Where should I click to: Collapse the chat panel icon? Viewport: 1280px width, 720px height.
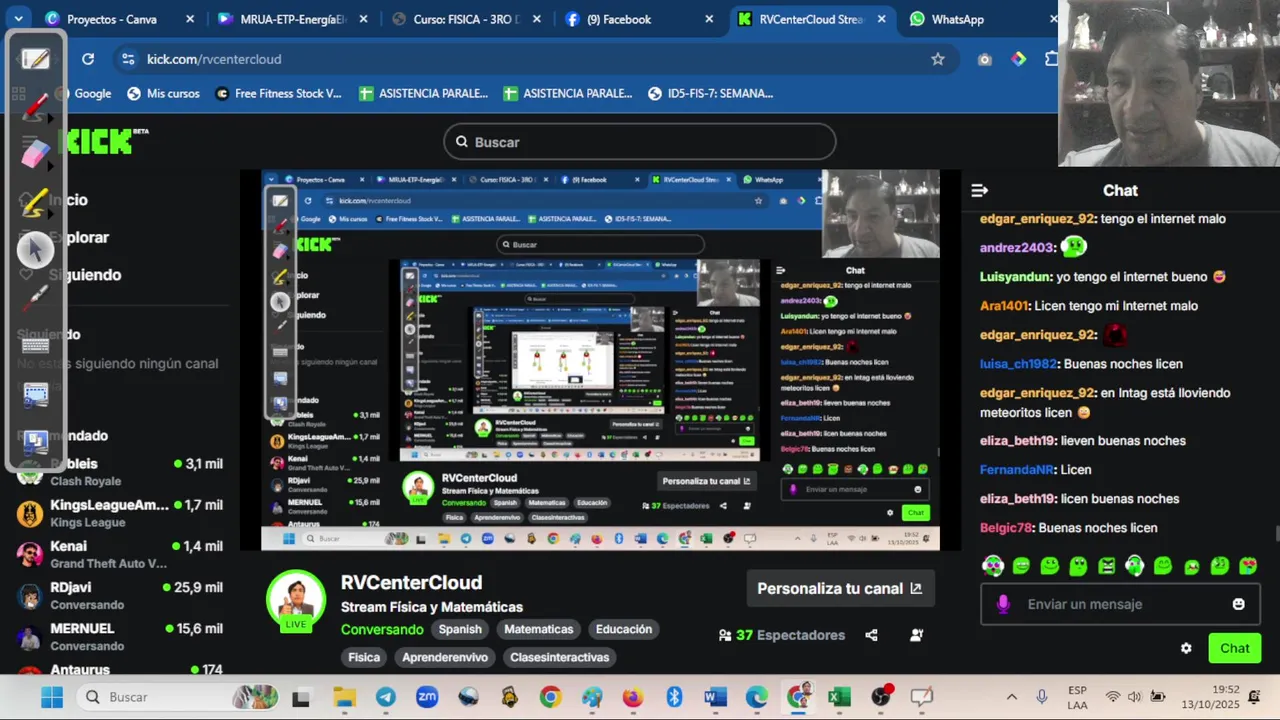(x=980, y=190)
